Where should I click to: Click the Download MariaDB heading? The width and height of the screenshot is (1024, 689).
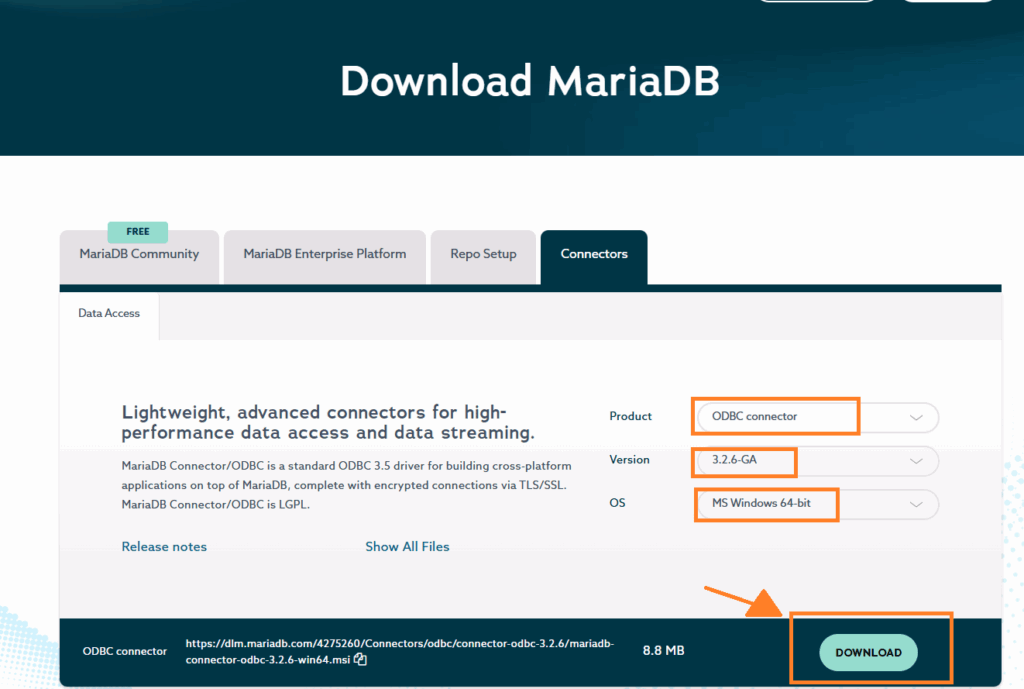click(530, 82)
